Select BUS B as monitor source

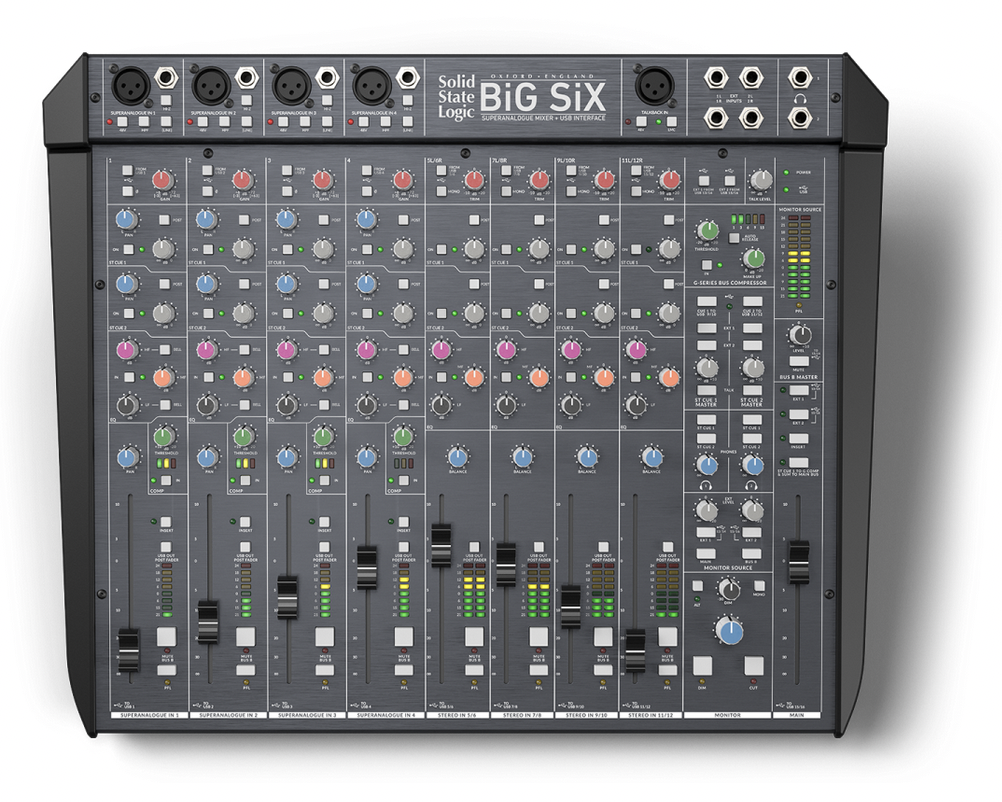click(752, 554)
